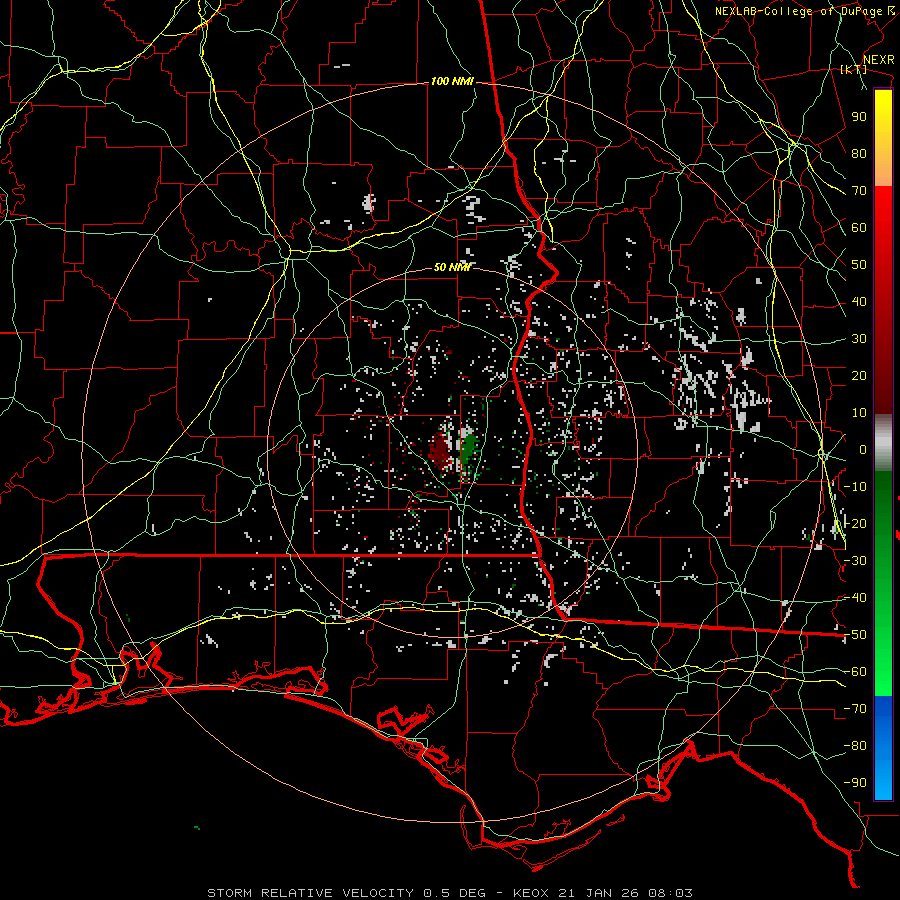
Task: Click the 50 NMI range ring label
Action: (x=452, y=267)
